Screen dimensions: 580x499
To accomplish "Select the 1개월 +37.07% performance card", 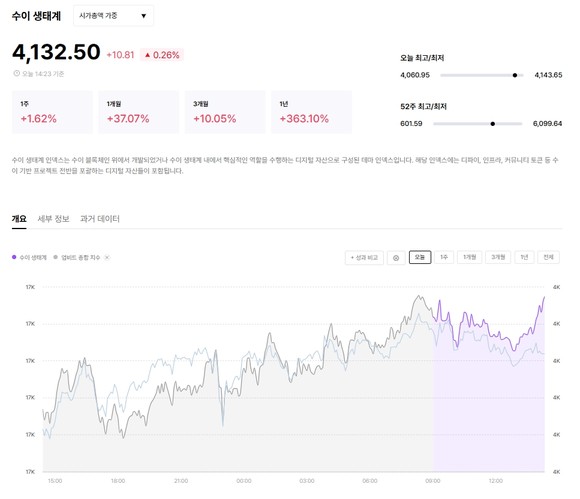I will [x=138, y=112].
